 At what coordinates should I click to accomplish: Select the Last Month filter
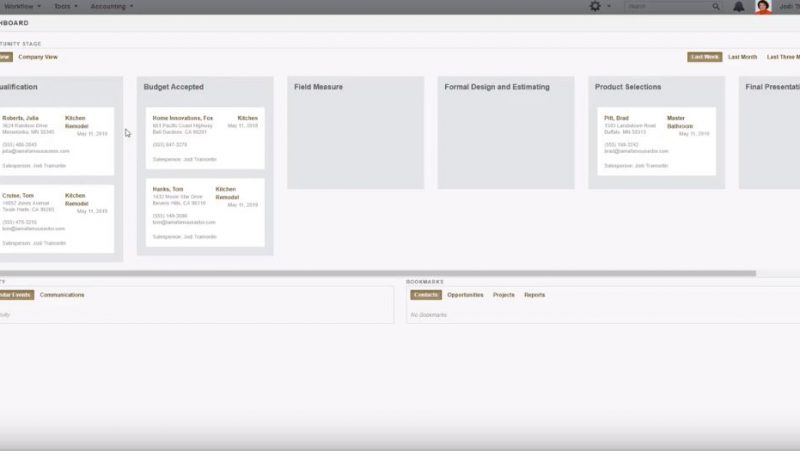pyautogui.click(x=742, y=57)
